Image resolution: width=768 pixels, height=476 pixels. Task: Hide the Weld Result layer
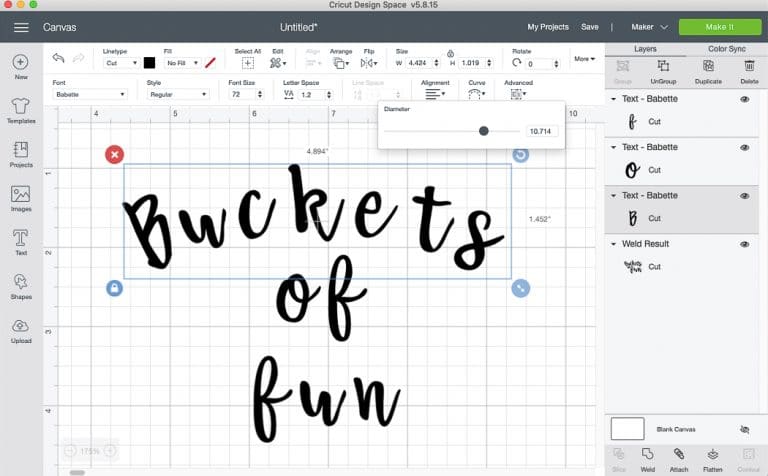[745, 244]
